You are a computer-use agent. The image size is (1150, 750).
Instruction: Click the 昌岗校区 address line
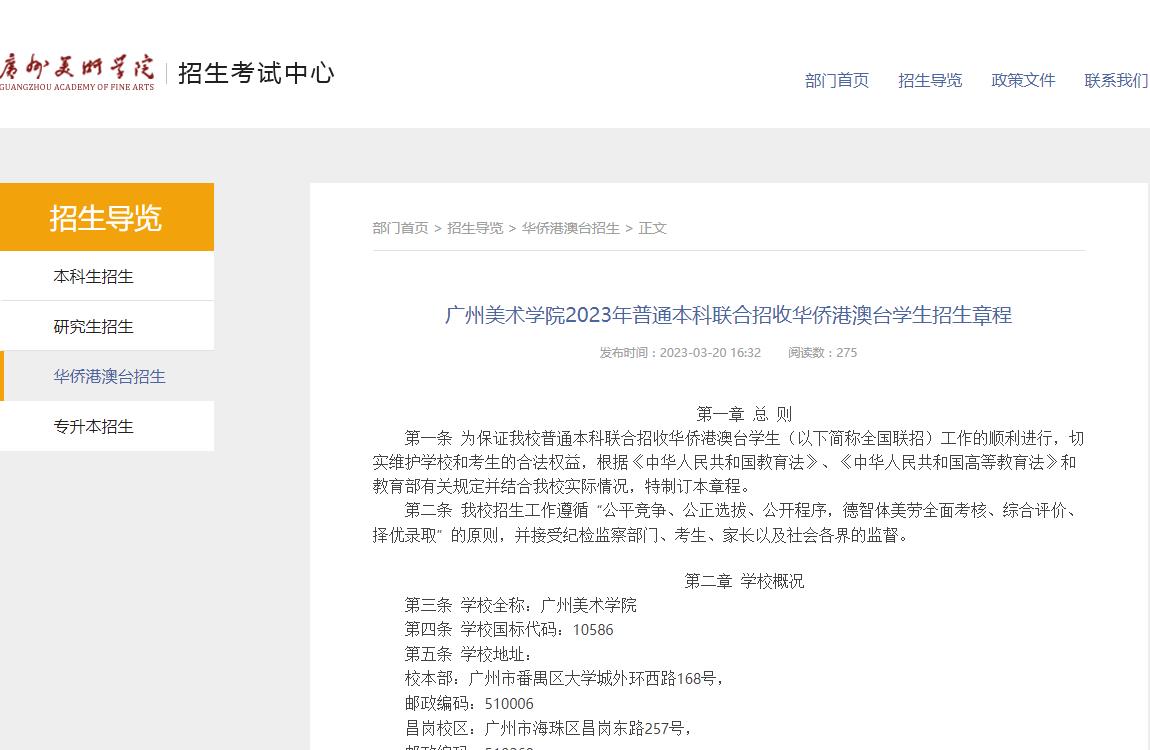(x=549, y=729)
